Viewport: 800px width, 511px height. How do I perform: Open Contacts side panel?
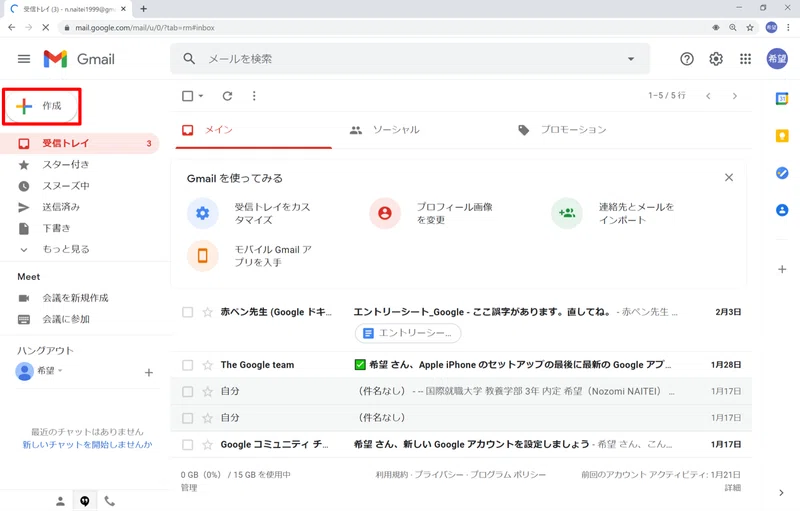[782, 210]
